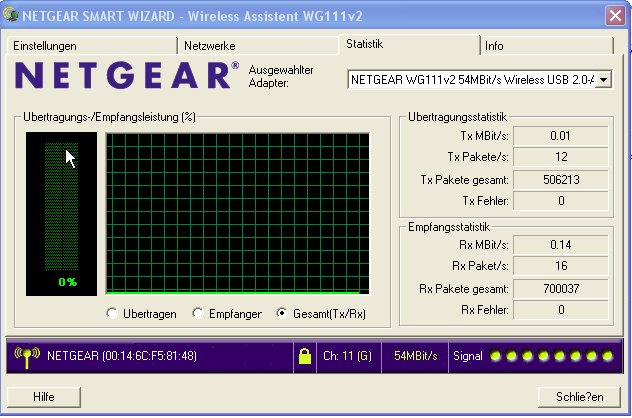Click the Rx MBit/s value 0.14
Screen dimensions: 632x418
pyautogui.click(x=560, y=245)
